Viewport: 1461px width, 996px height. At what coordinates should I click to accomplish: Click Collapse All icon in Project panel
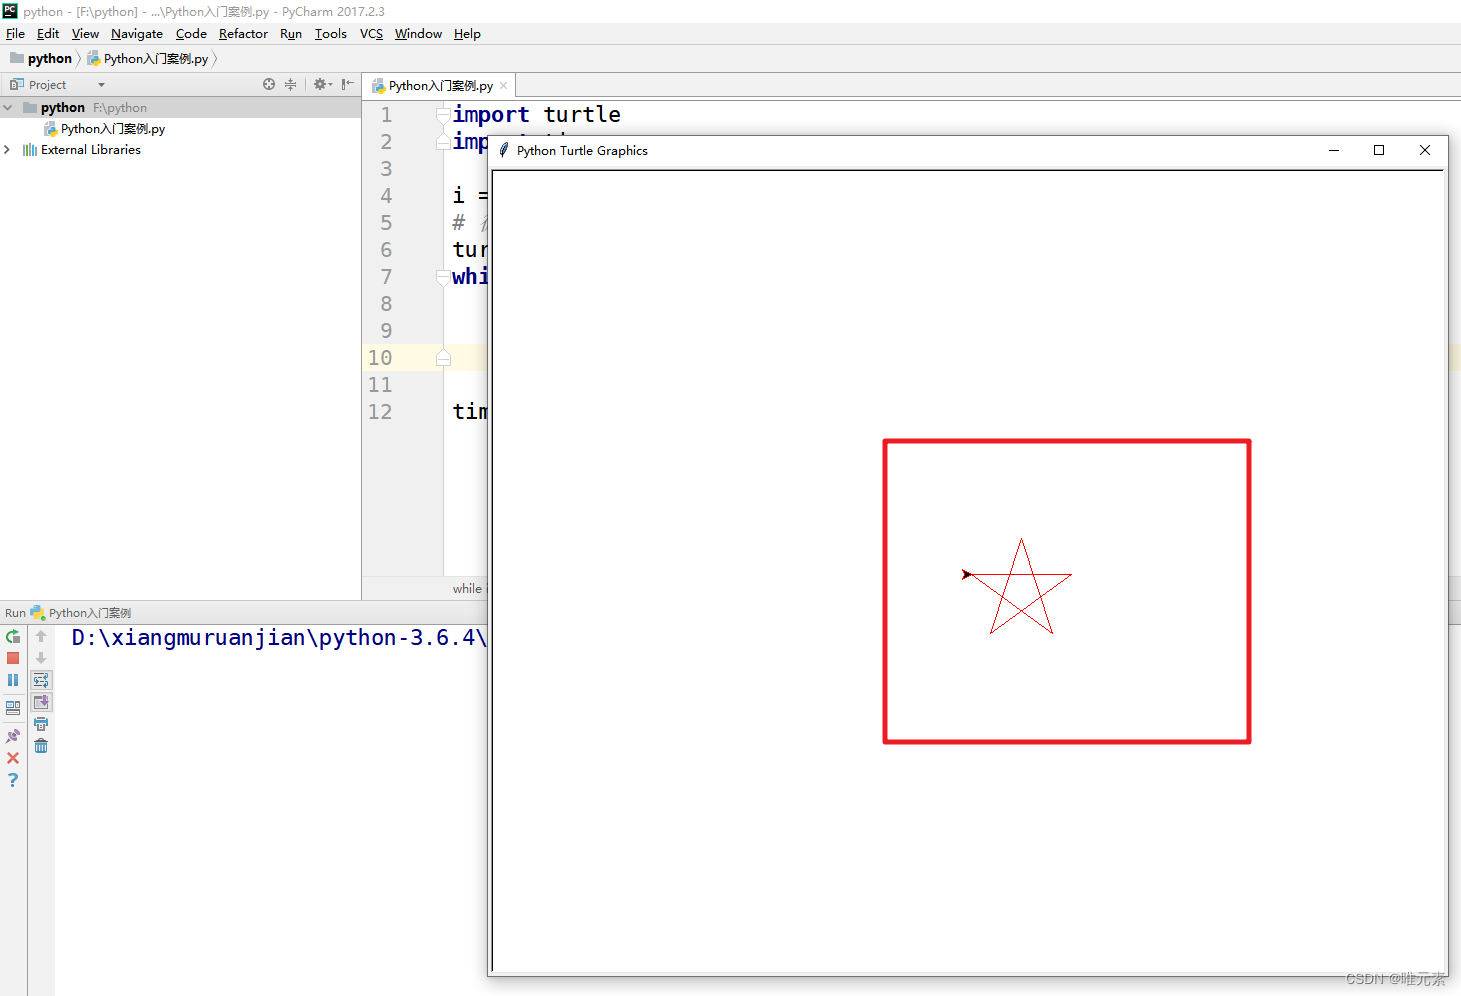[290, 84]
